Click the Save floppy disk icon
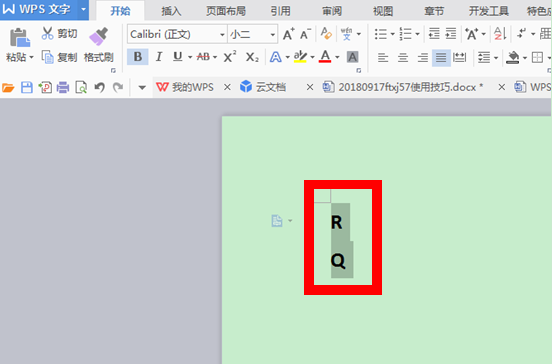 pyautogui.click(x=27, y=87)
